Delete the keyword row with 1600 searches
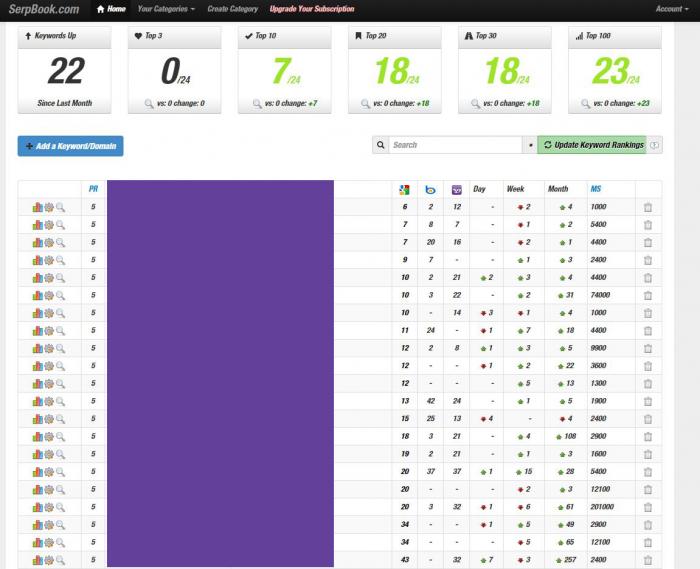Image resolution: width=700 pixels, height=569 pixels. click(x=648, y=454)
